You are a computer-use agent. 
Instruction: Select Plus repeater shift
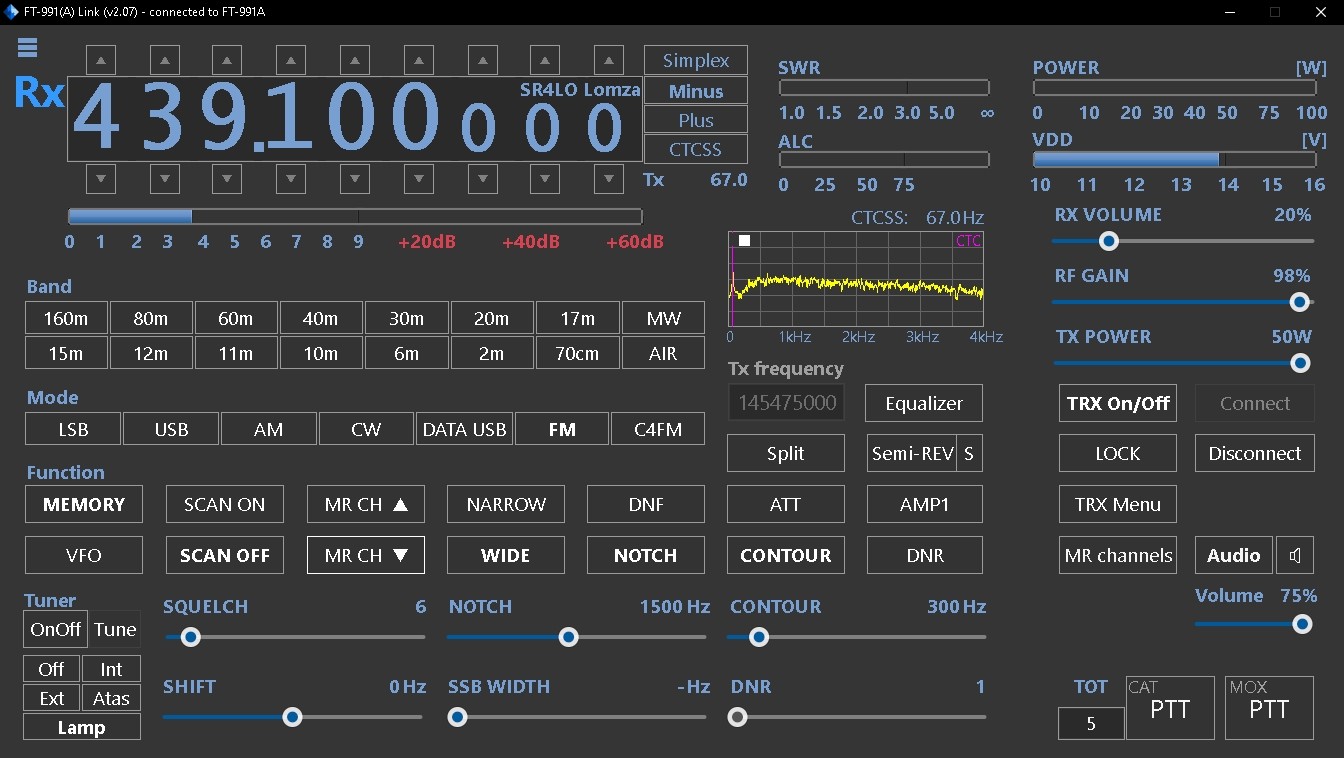[696, 120]
